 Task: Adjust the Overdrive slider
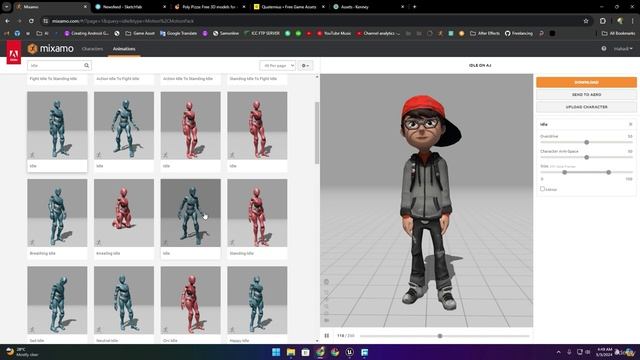(x=587, y=142)
